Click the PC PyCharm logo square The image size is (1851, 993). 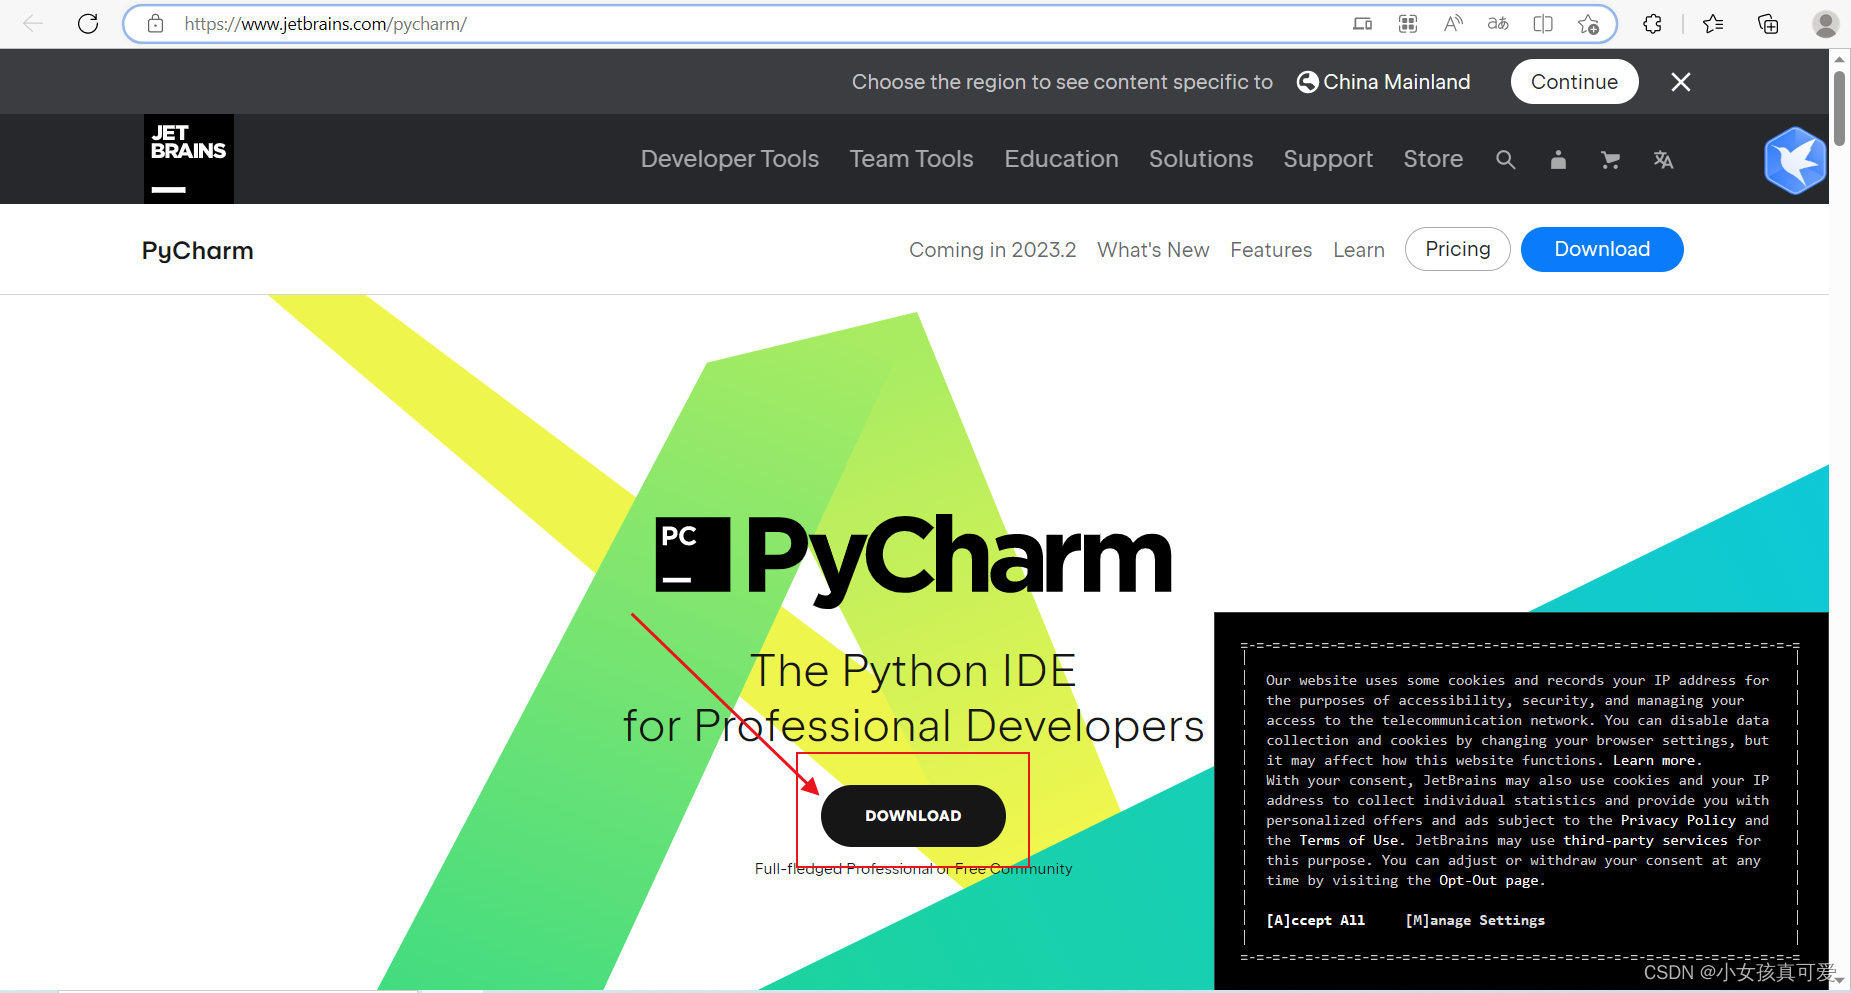pyautogui.click(x=692, y=554)
